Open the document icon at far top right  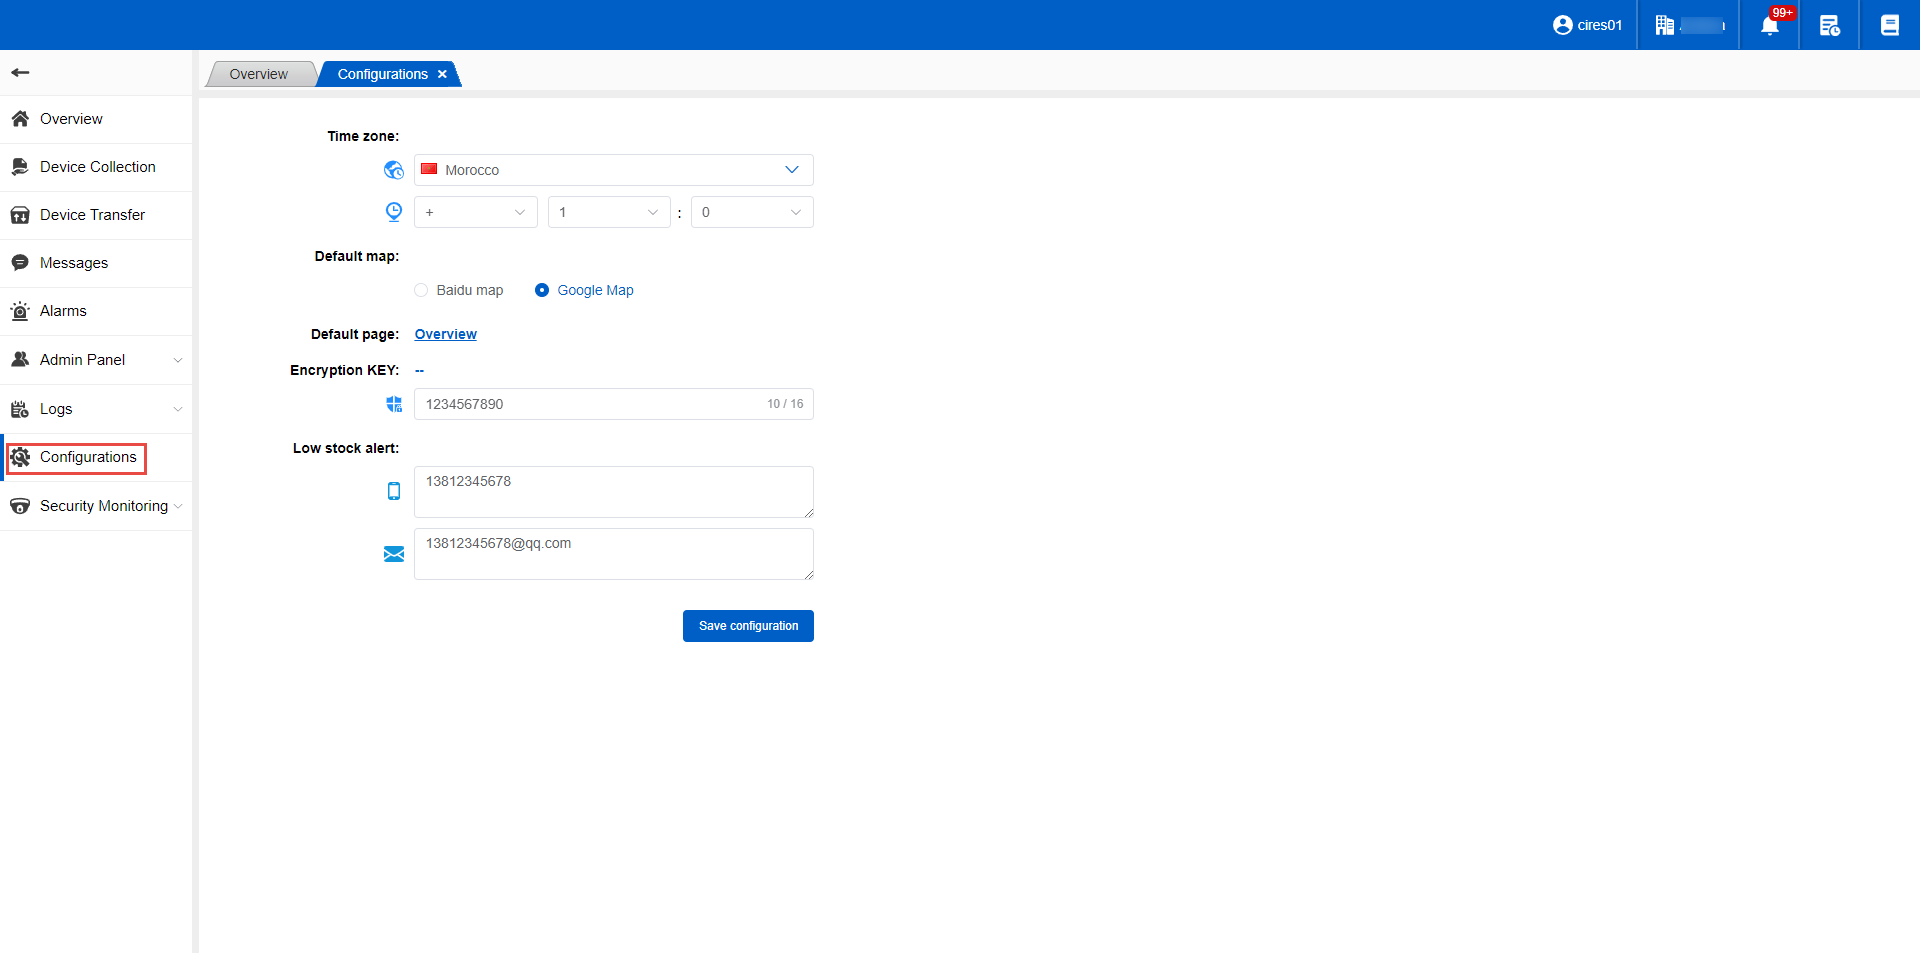pyautogui.click(x=1889, y=25)
